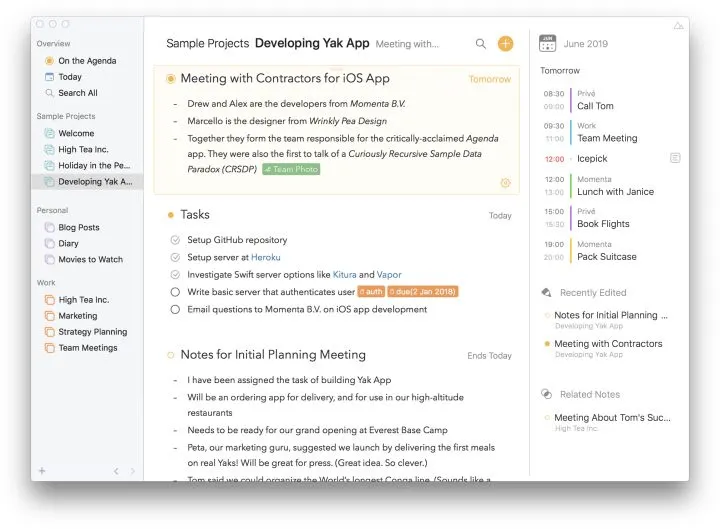Open Holiday in the Pe... project

click(87, 165)
